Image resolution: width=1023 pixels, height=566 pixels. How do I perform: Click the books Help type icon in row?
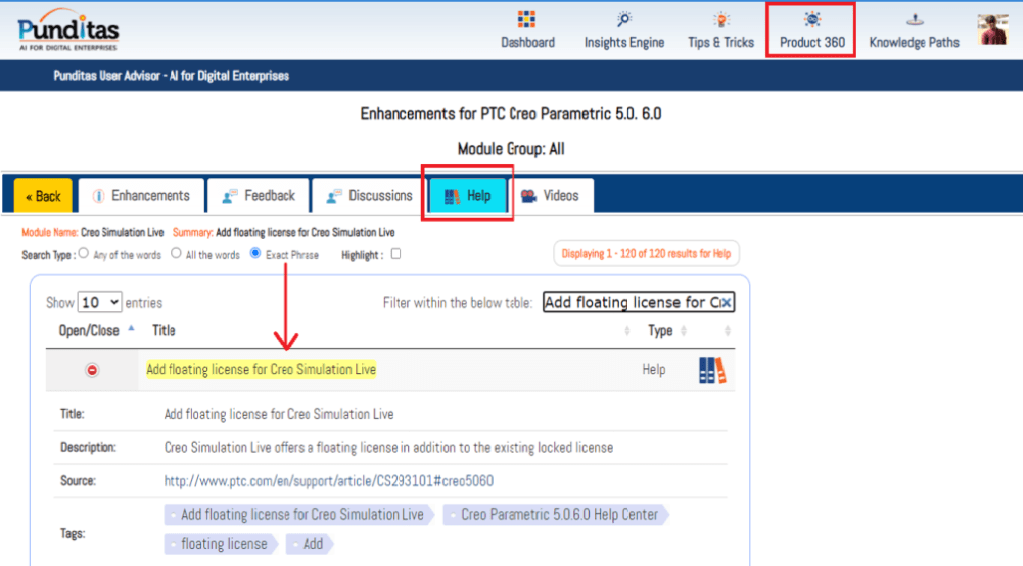pos(712,370)
